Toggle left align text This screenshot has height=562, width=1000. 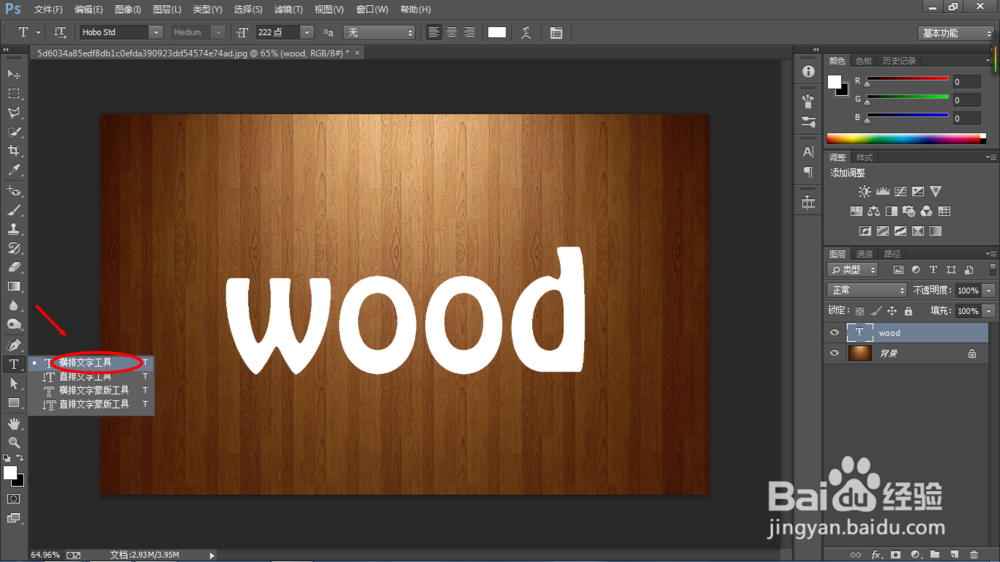point(434,32)
